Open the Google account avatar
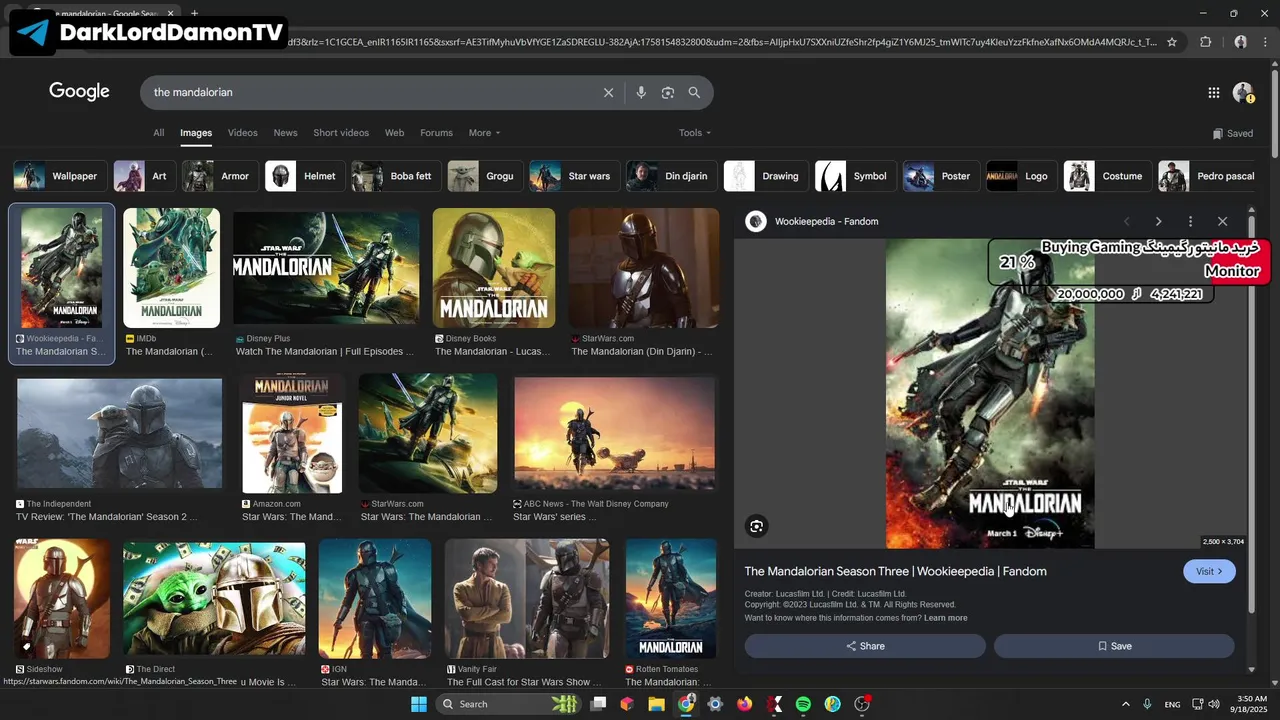Viewport: 1280px width, 720px height. click(1243, 93)
